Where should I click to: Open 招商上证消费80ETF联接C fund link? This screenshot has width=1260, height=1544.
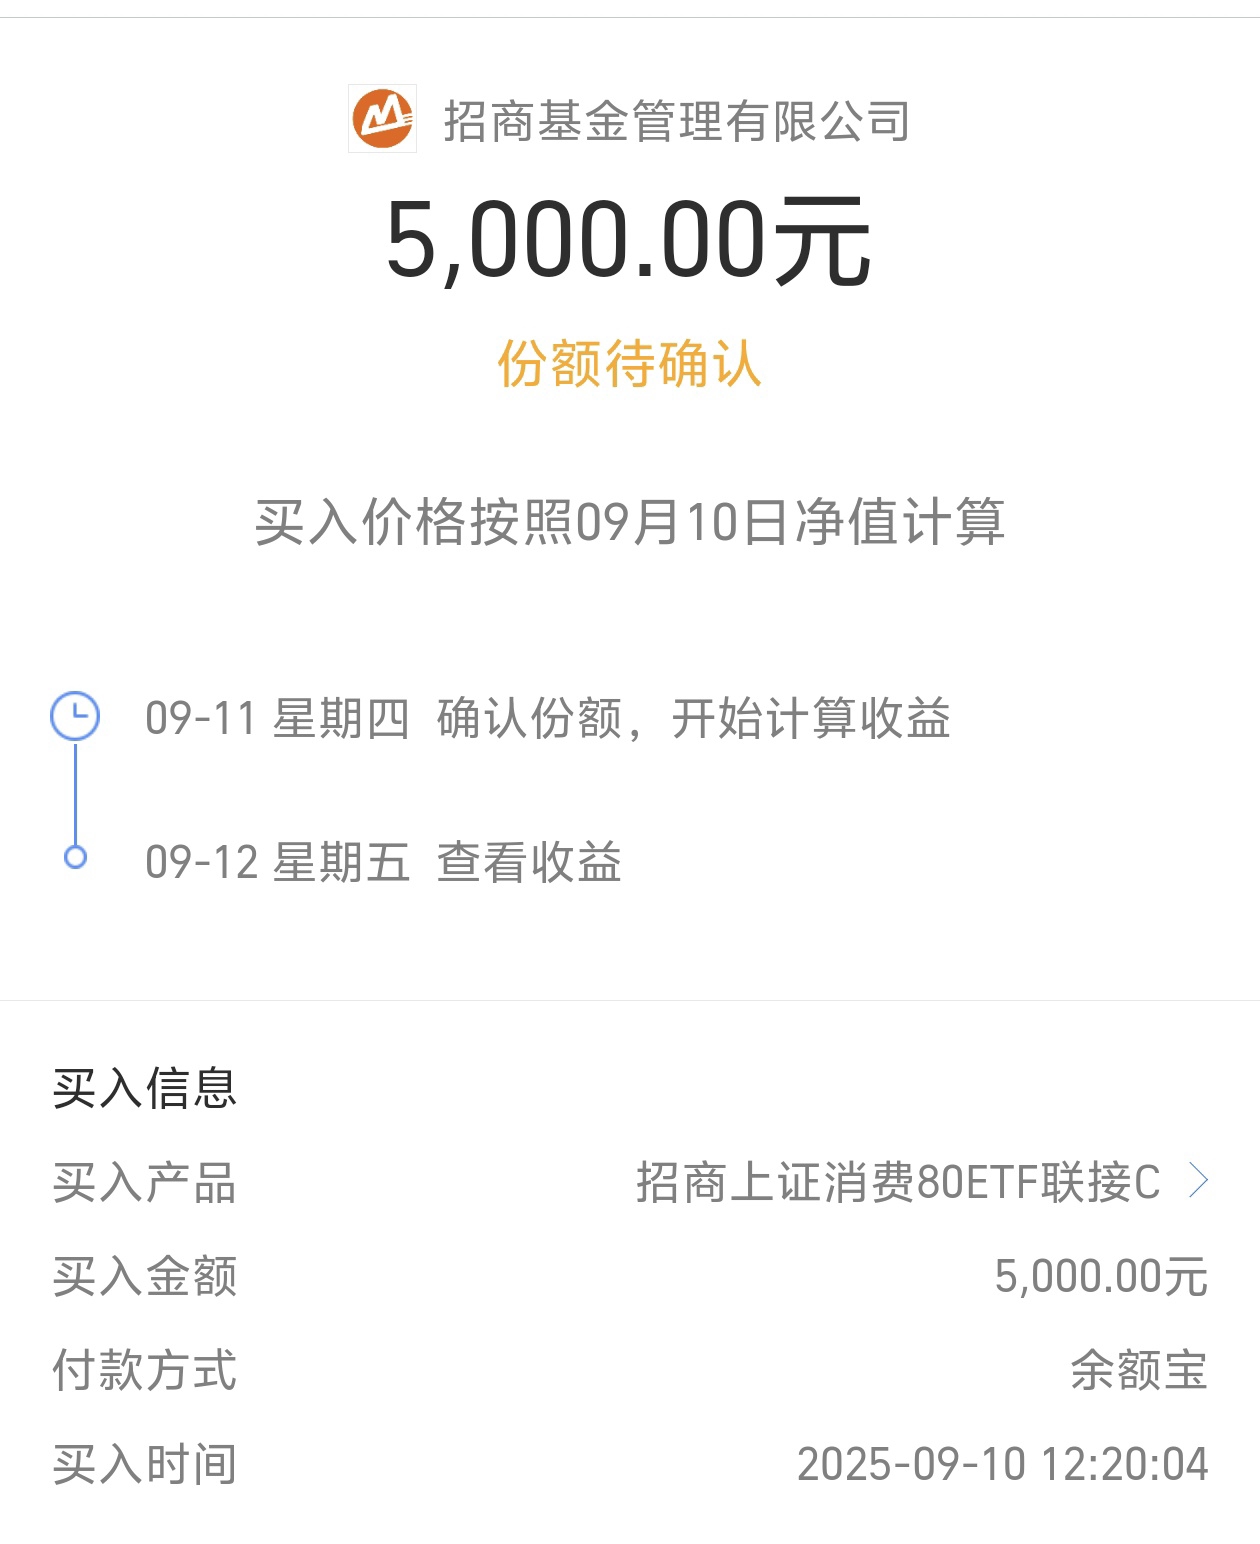click(898, 1182)
